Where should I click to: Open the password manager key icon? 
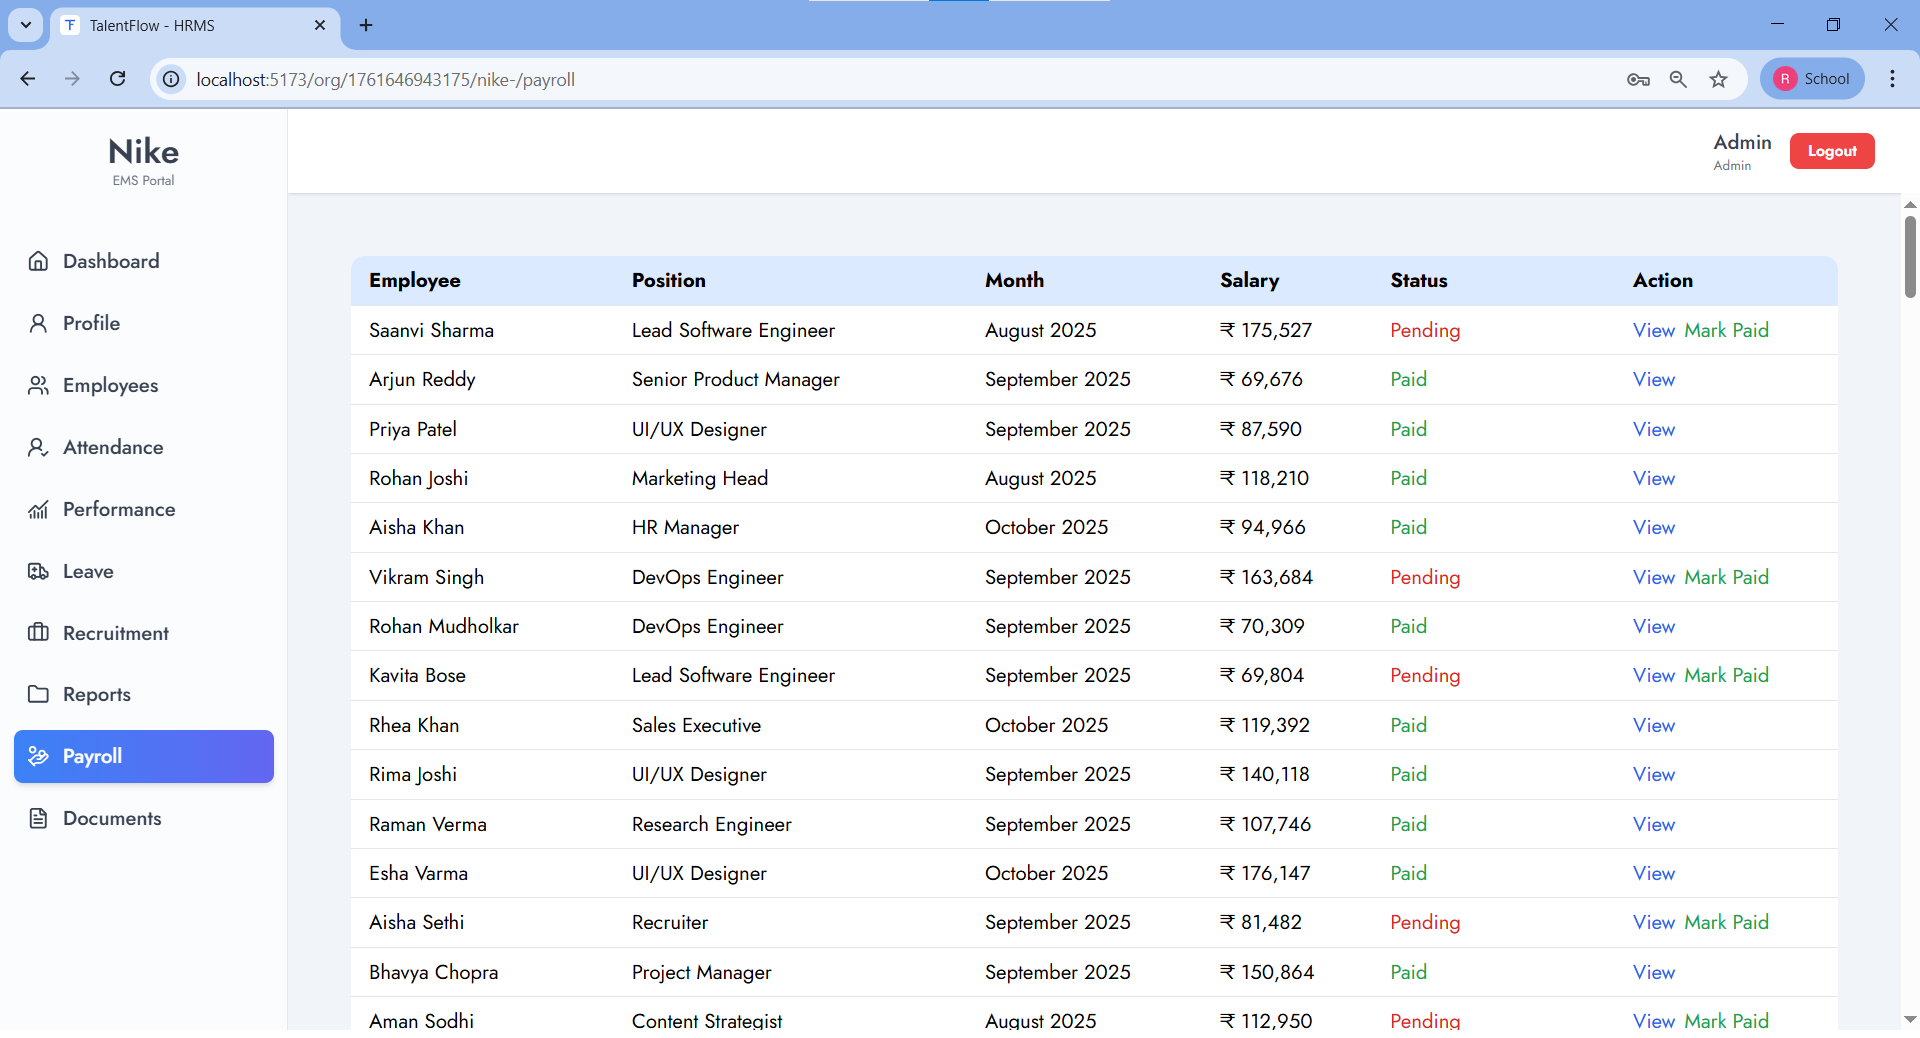[1638, 79]
